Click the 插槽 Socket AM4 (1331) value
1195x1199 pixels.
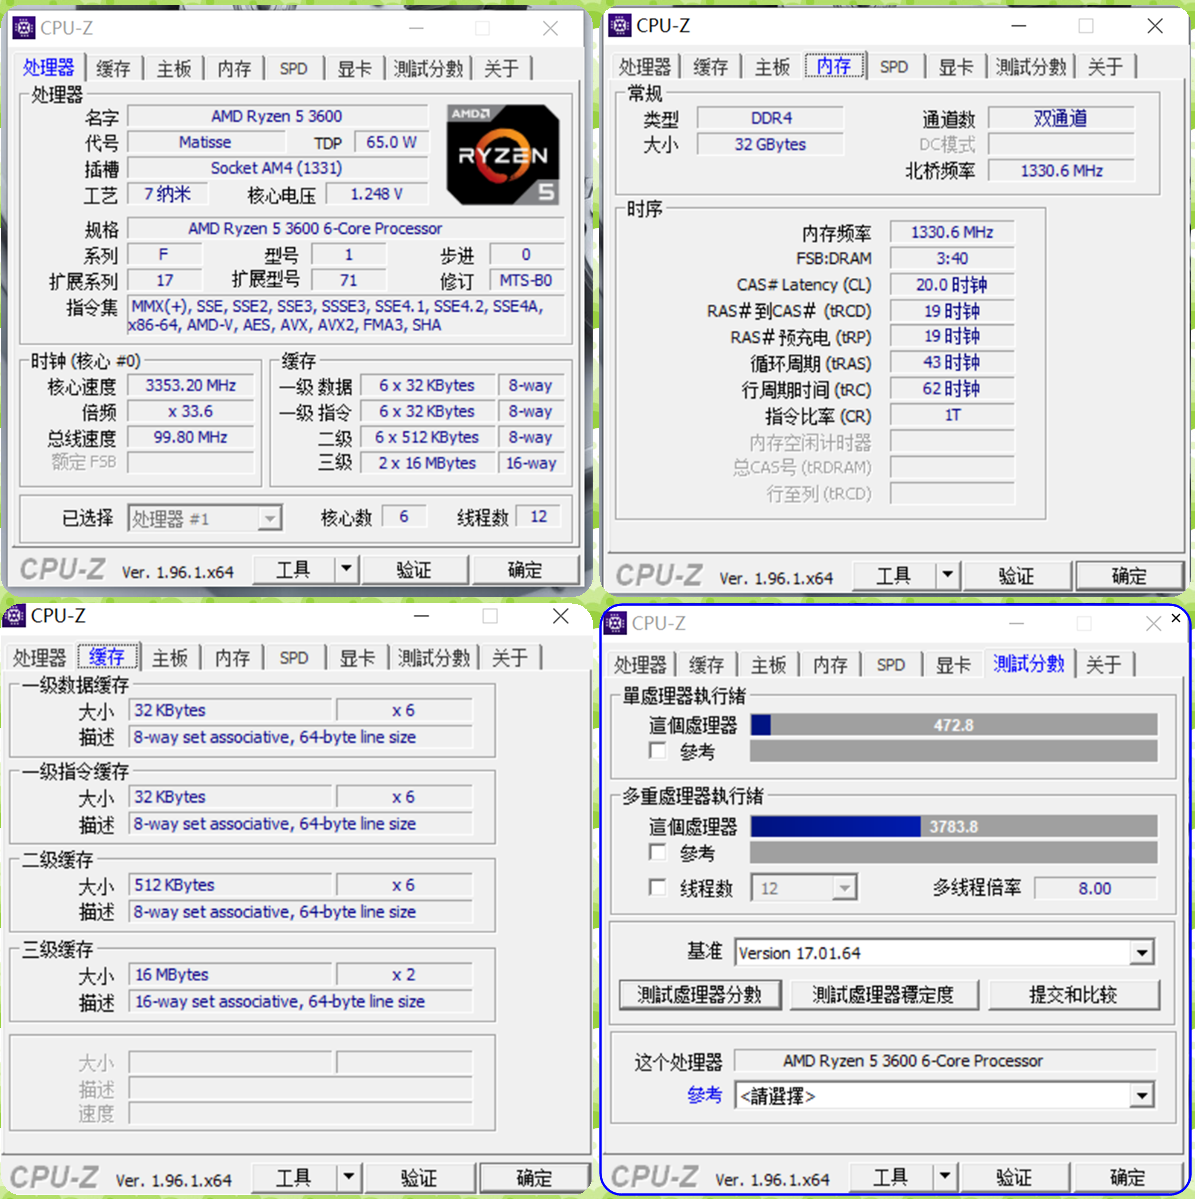278,168
